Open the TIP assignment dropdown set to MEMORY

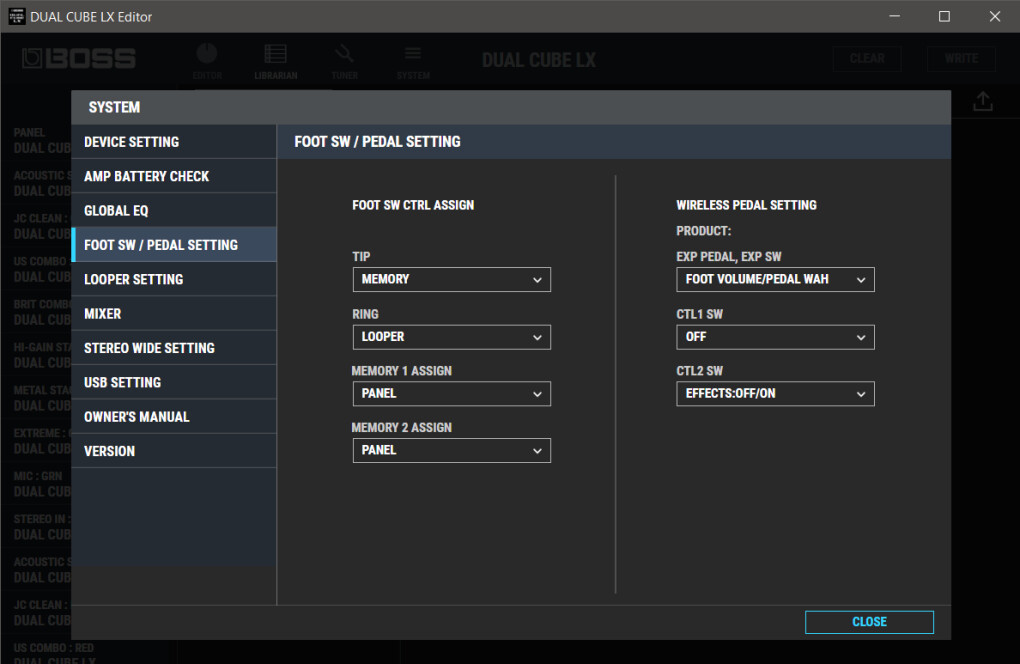tap(451, 280)
